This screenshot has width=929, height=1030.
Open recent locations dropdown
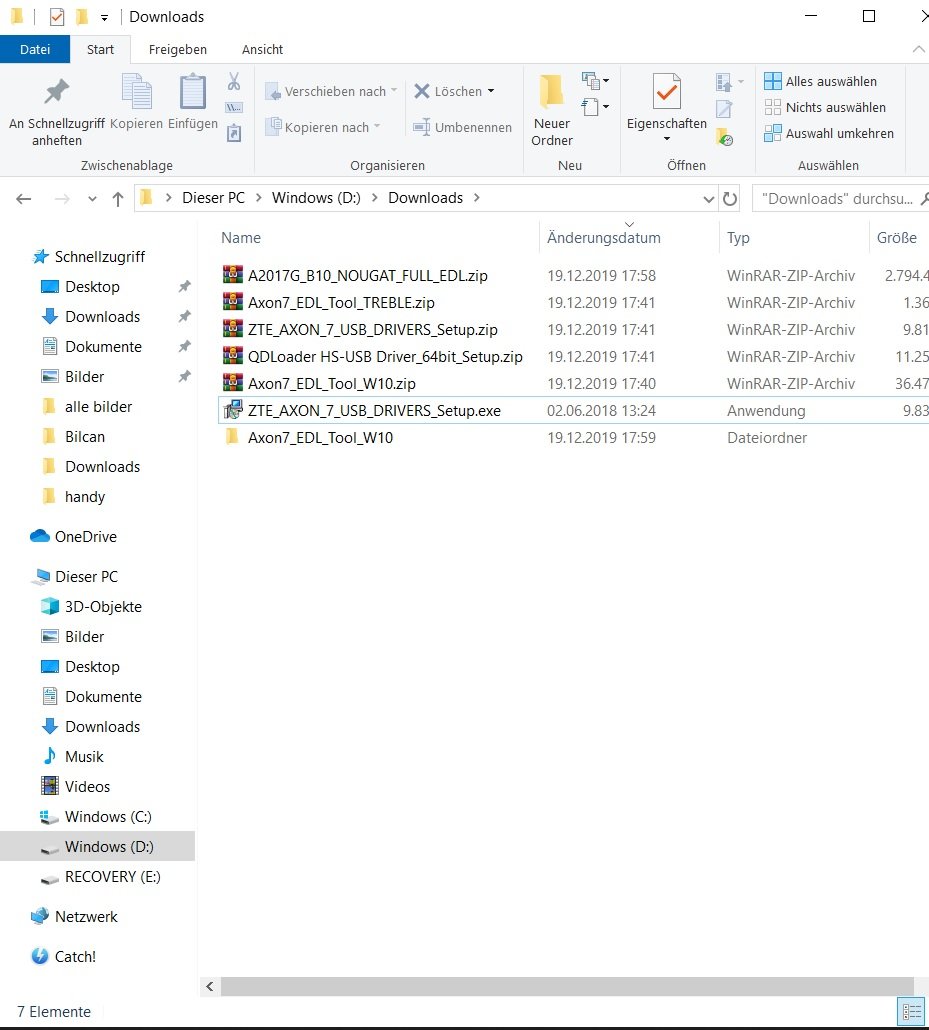92,198
